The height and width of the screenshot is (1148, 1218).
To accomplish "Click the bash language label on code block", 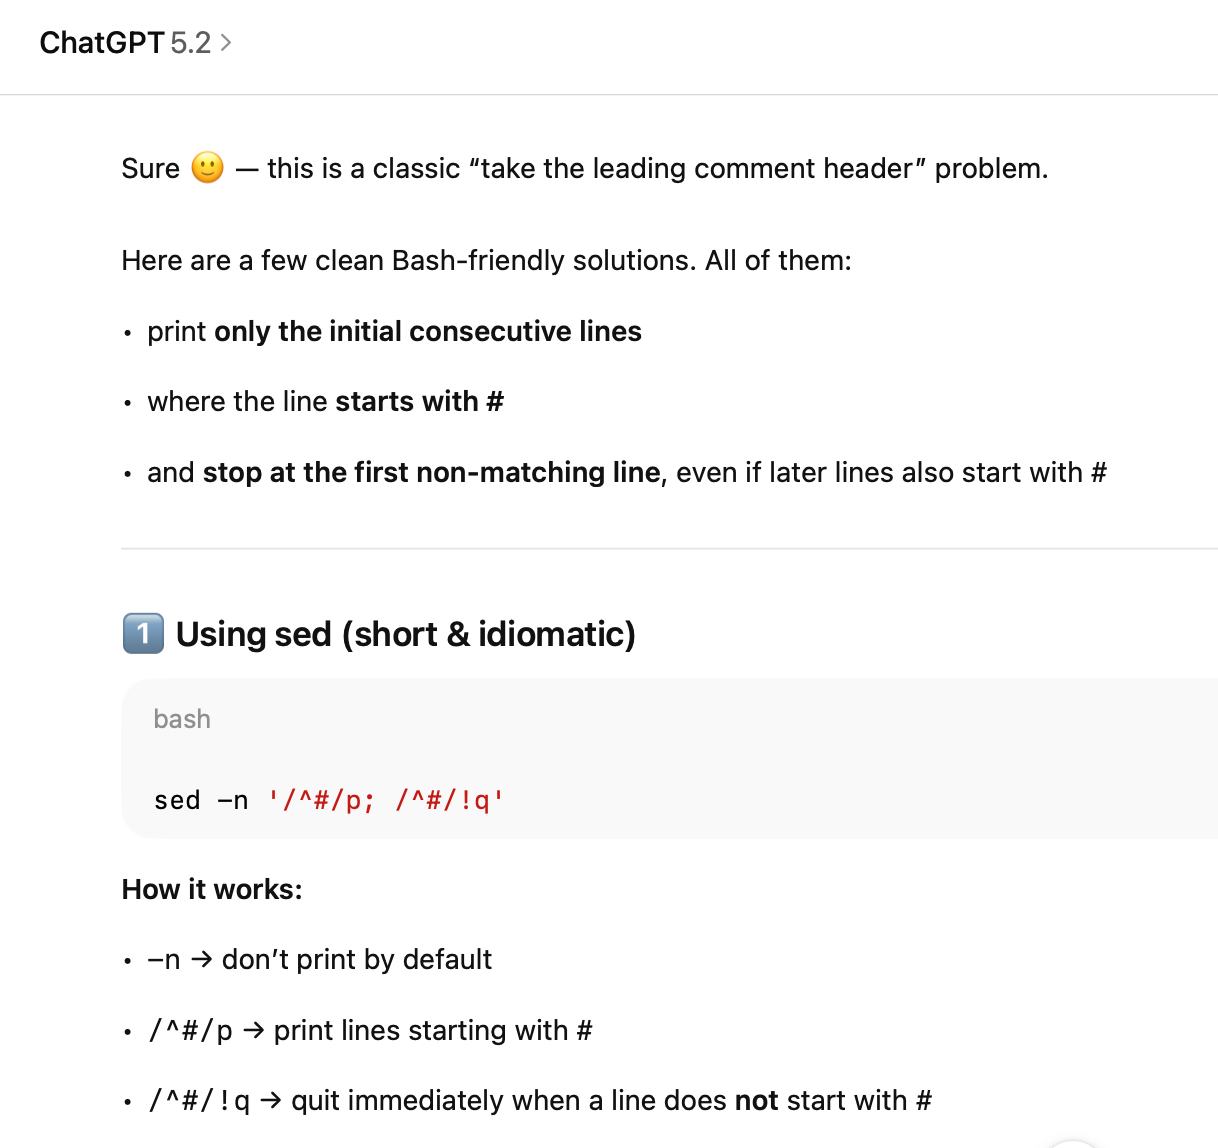I will point(182,719).
